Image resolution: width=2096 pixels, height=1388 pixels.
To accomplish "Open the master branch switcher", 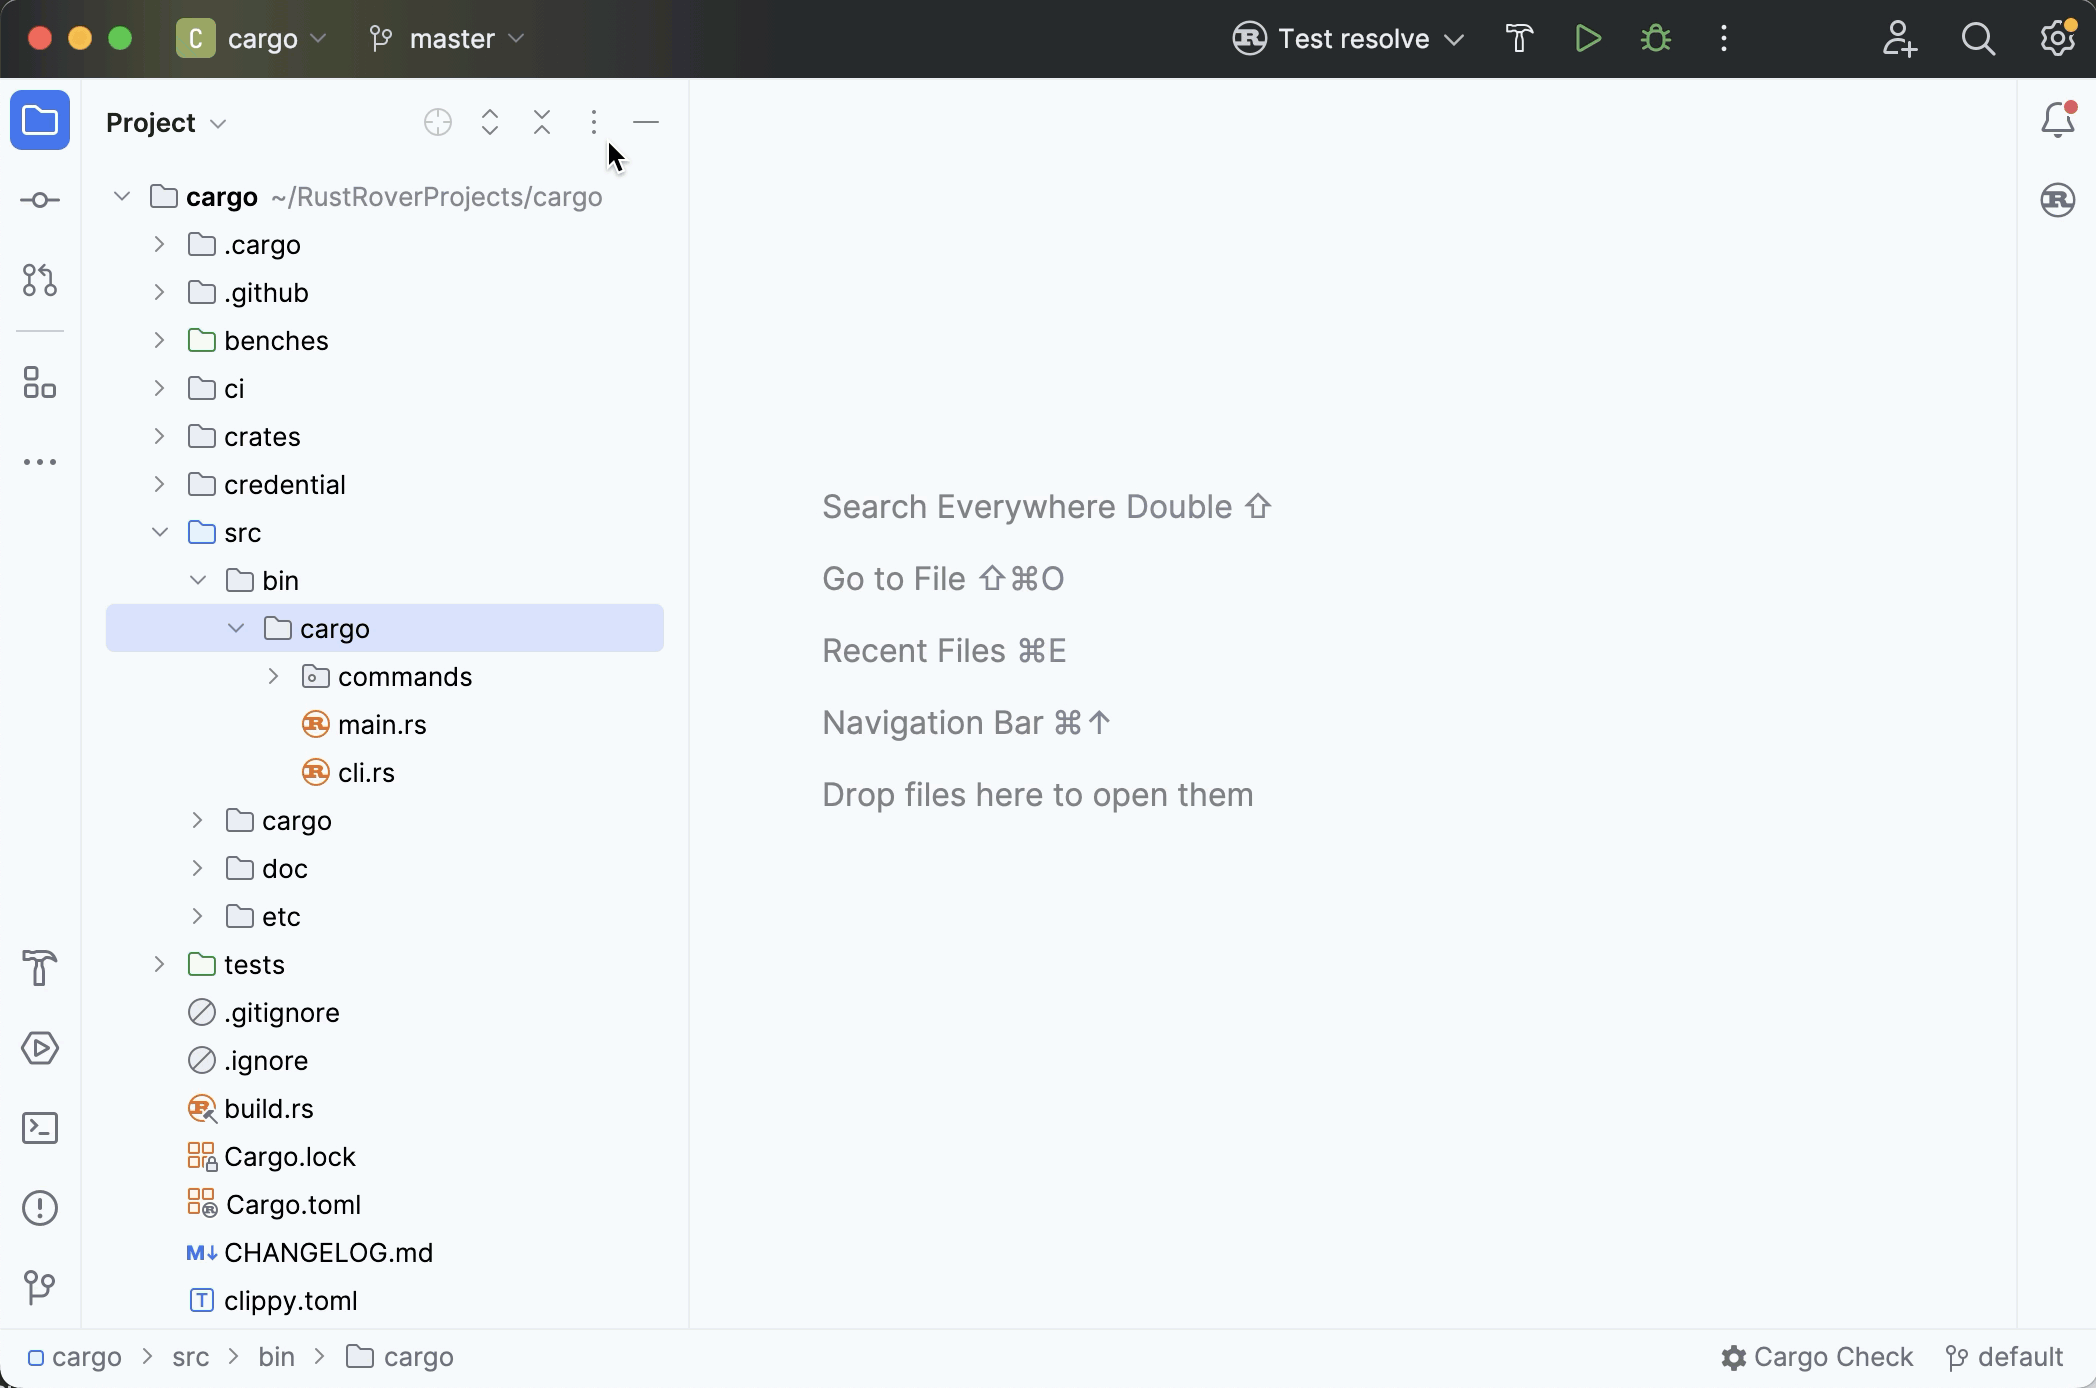I will (x=446, y=38).
